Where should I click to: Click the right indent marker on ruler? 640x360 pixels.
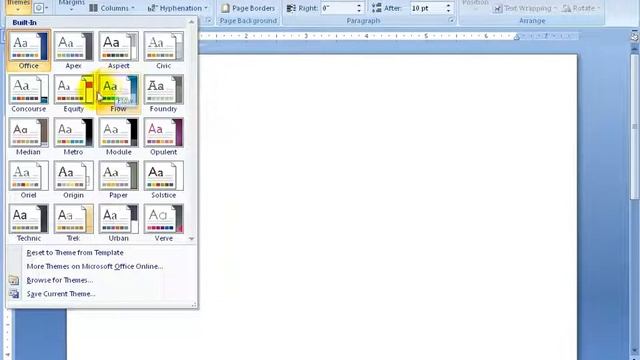[516, 37]
